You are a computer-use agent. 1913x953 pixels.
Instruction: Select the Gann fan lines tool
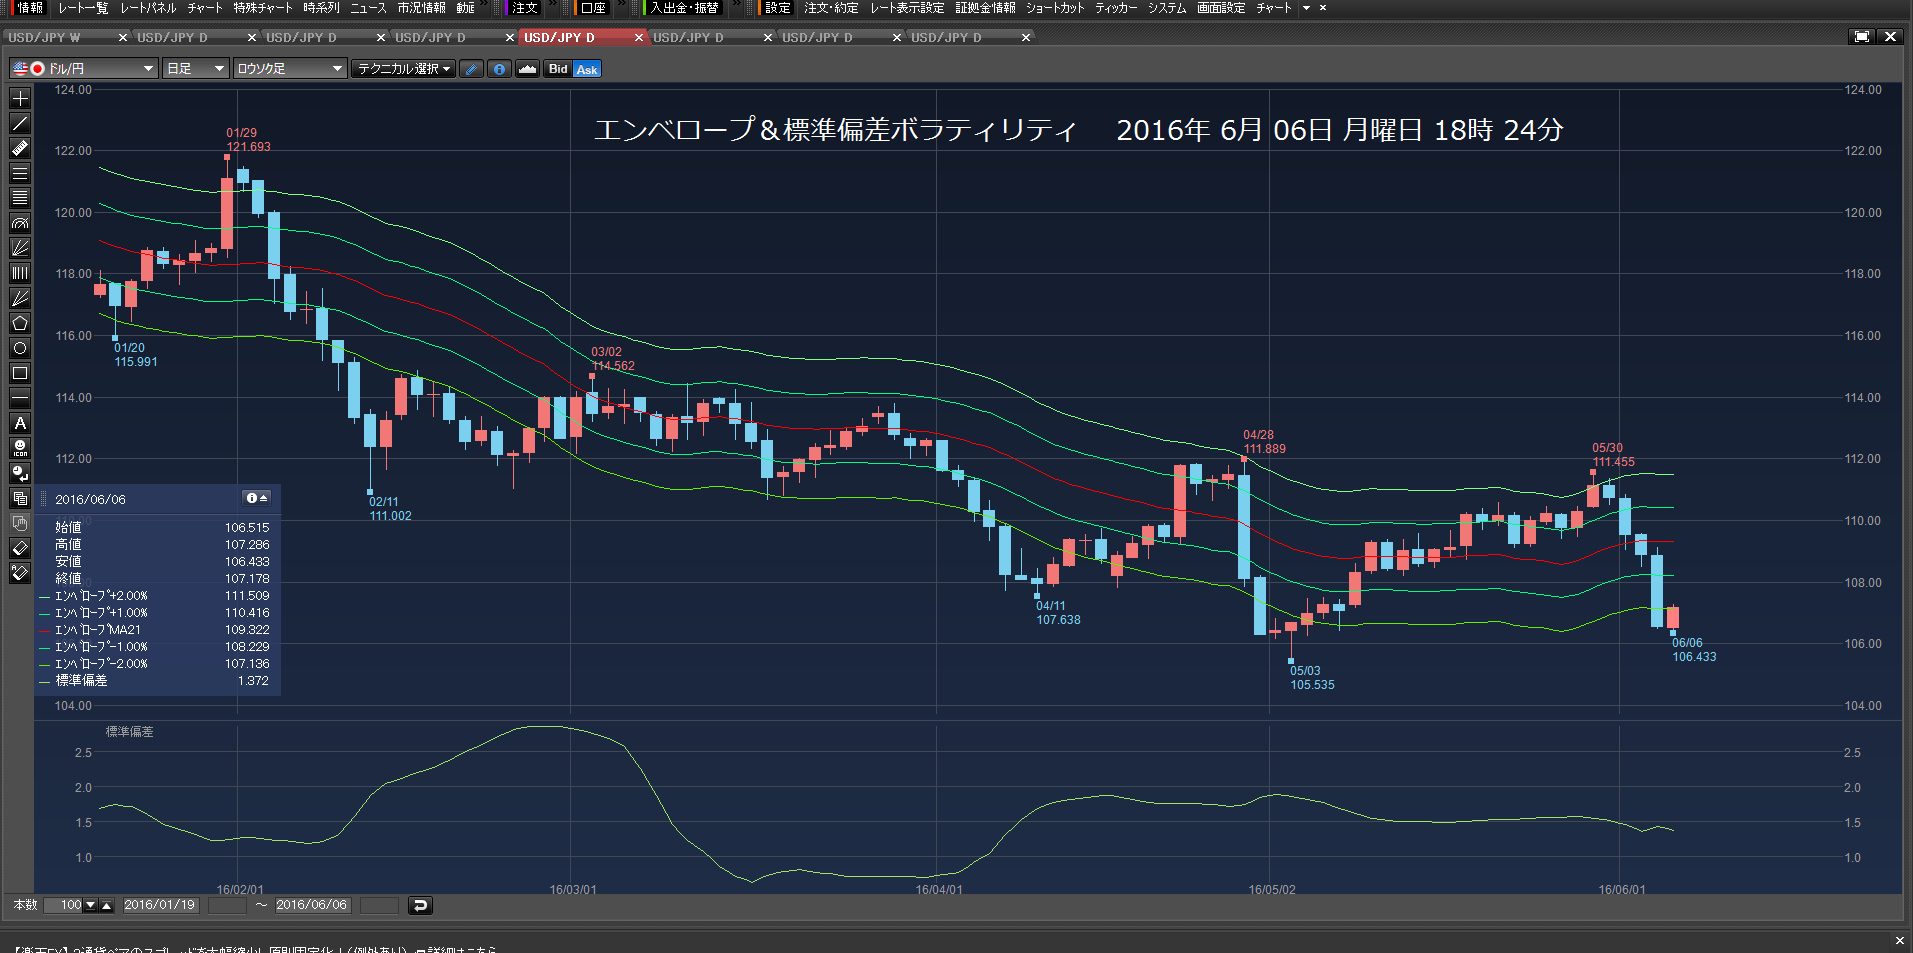tap(20, 298)
